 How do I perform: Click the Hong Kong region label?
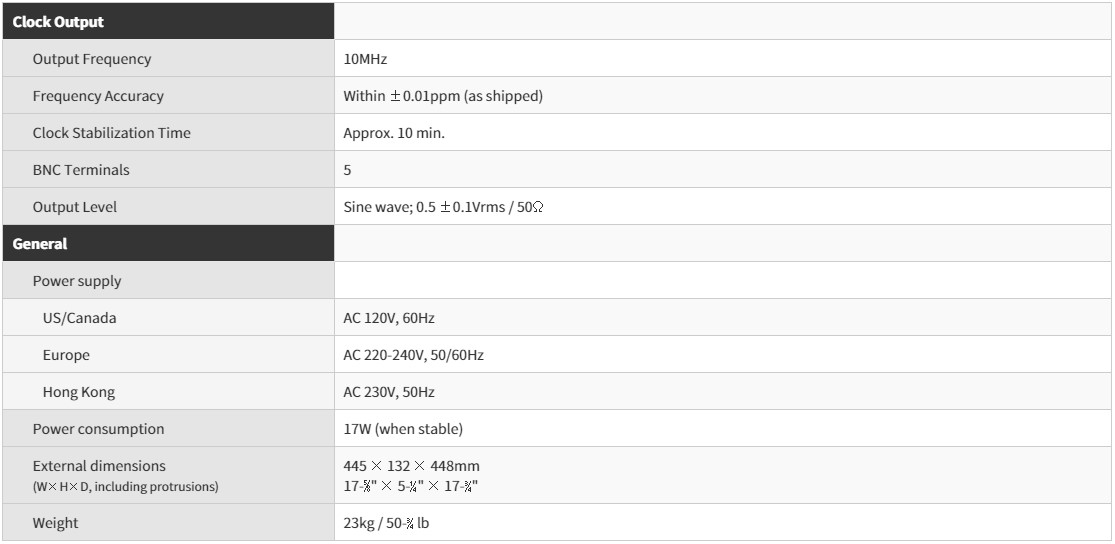pos(78,392)
